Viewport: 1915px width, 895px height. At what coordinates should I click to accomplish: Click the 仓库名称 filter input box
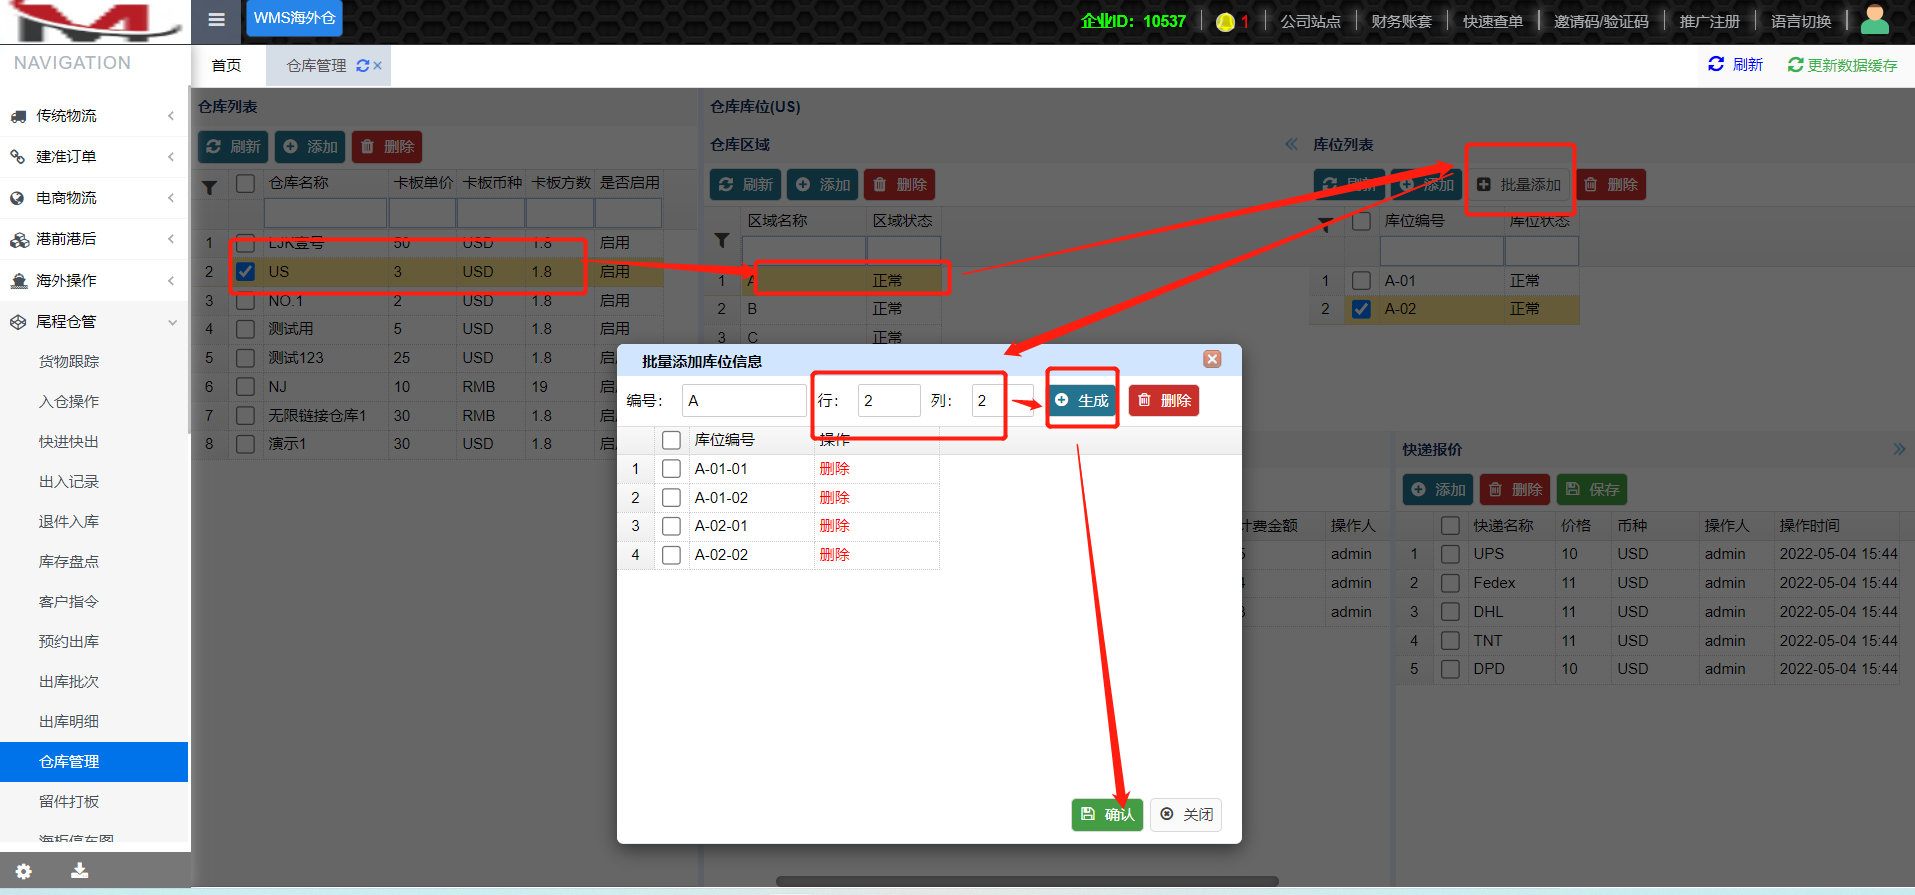tap(325, 213)
